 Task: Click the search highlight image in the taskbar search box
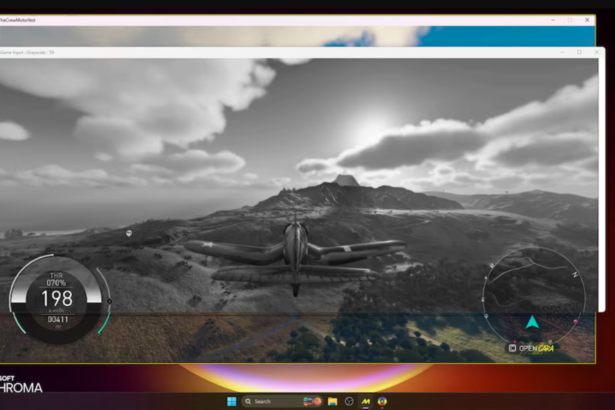(x=313, y=401)
